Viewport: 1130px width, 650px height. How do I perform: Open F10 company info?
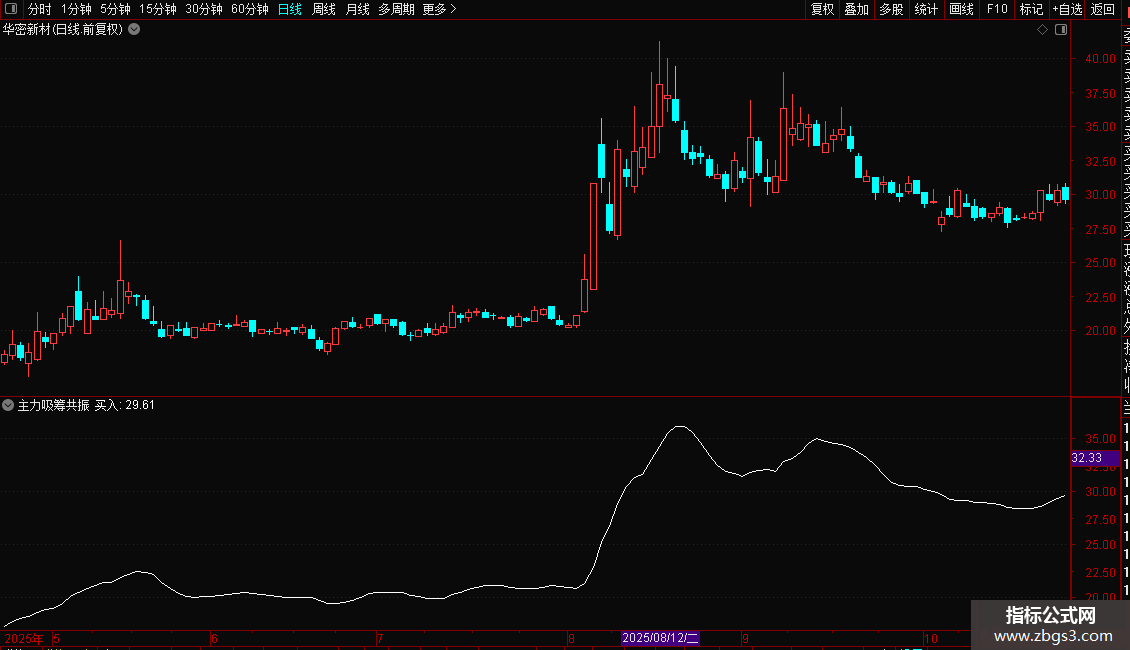[x=997, y=9]
